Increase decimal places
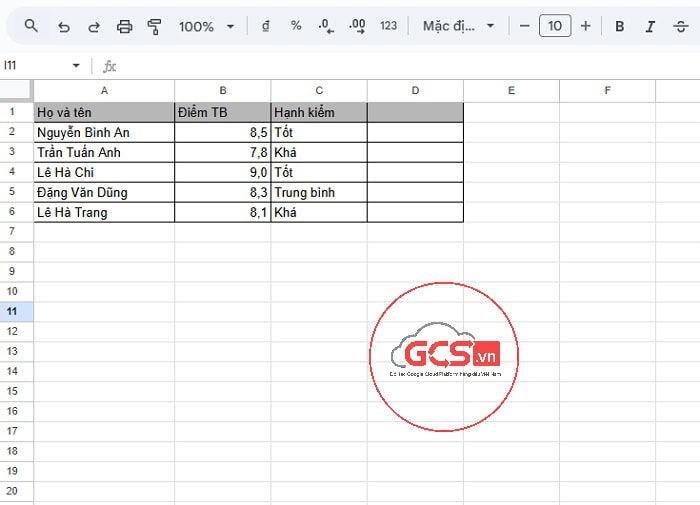700x505 pixels. 357,26
